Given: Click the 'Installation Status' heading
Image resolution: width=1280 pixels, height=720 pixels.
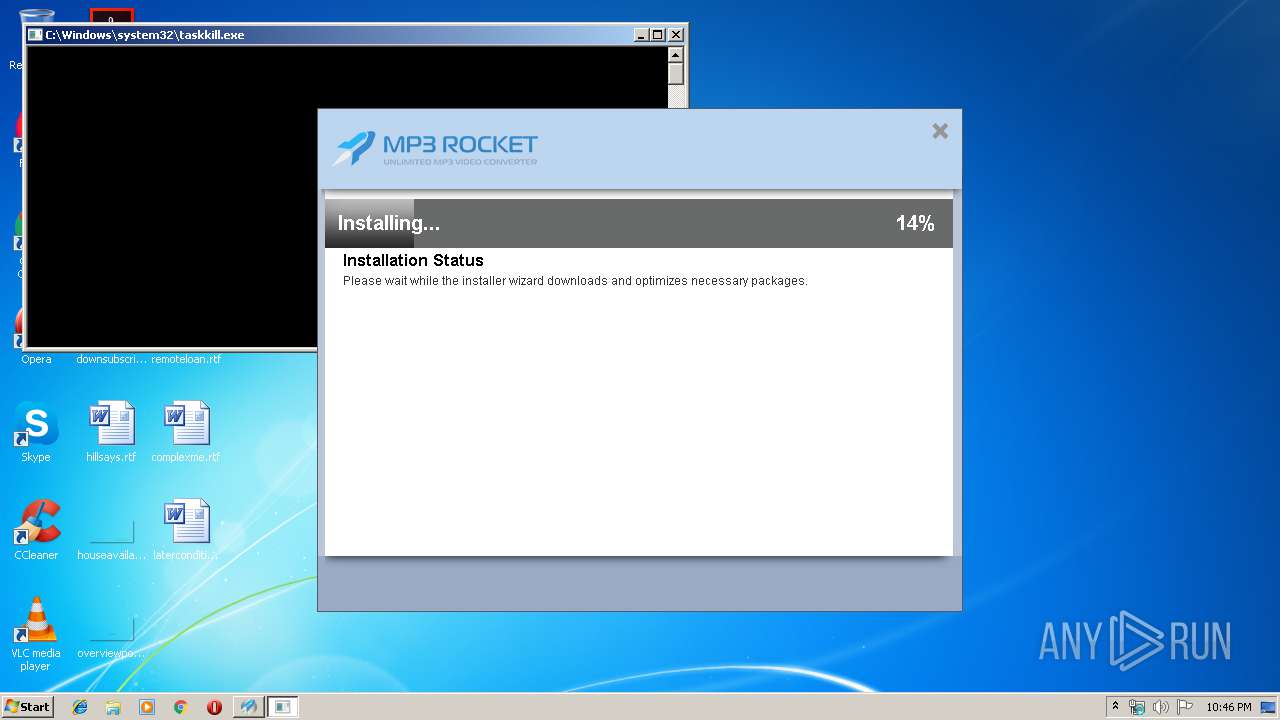Looking at the screenshot, I should (x=413, y=260).
